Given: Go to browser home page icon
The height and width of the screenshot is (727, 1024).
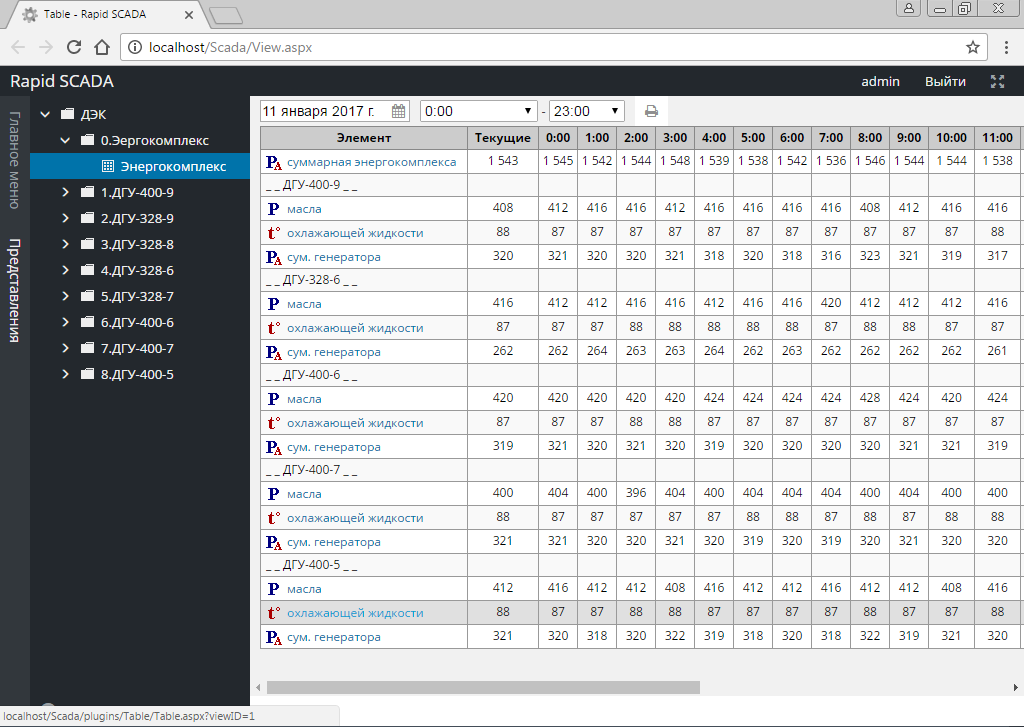Looking at the screenshot, I should click(x=102, y=47).
